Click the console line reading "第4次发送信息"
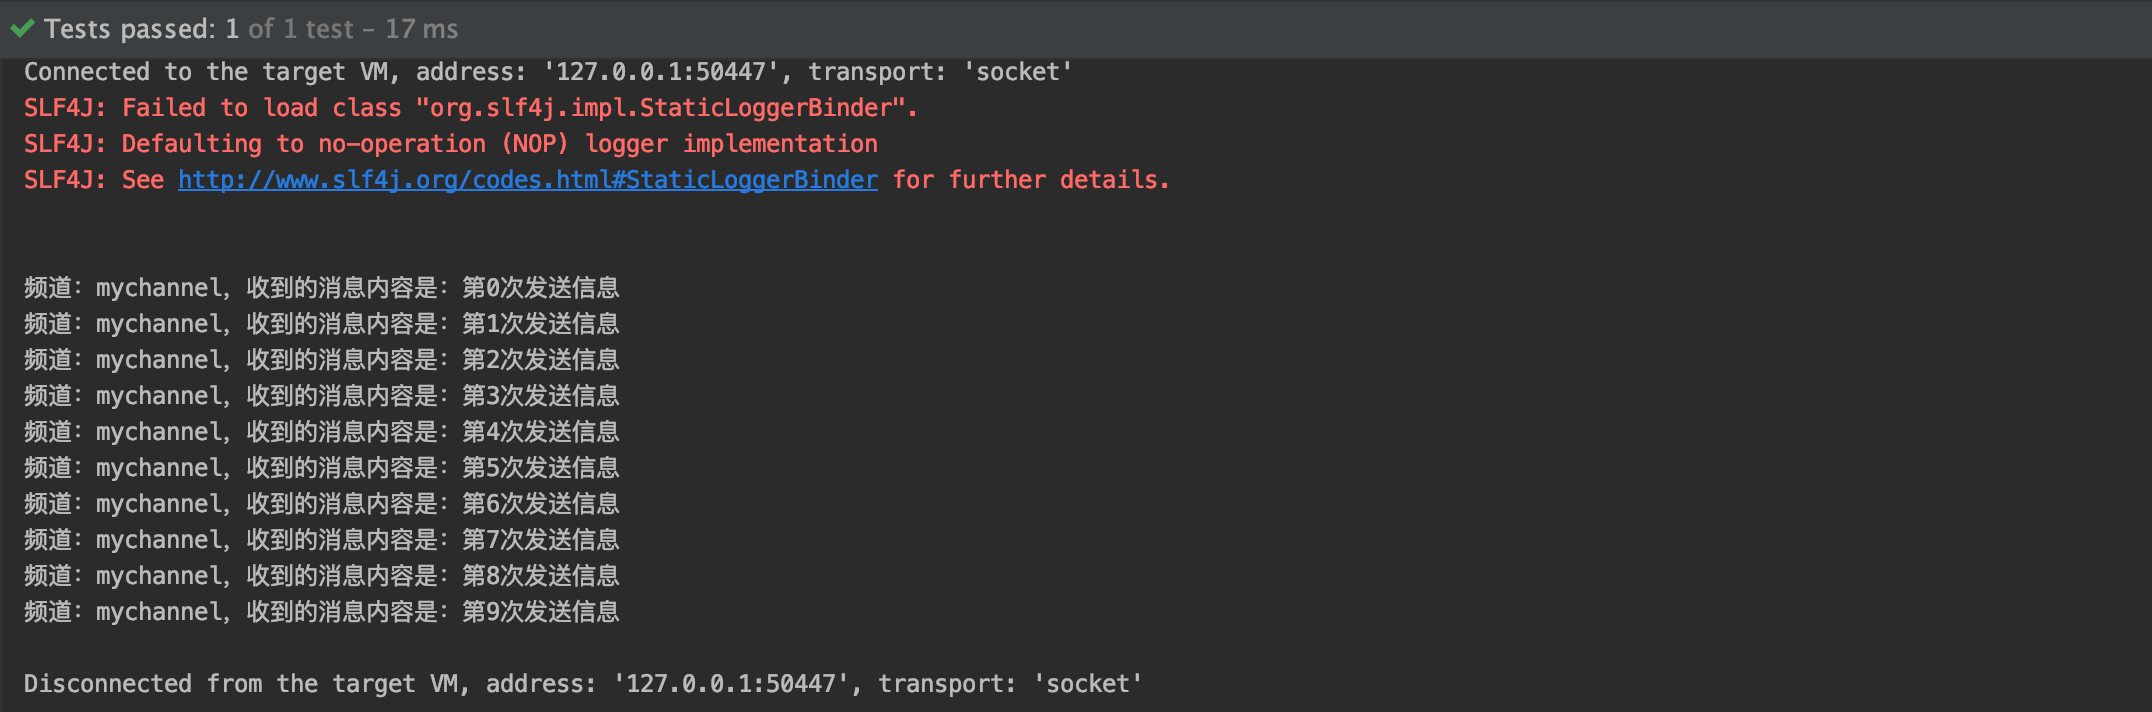Viewport: 2152px width, 712px height. [x=321, y=432]
